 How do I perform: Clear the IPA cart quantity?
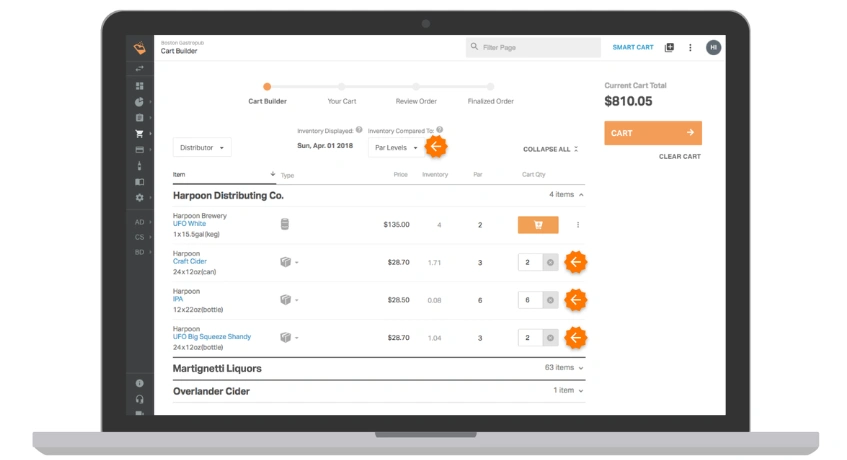pyautogui.click(x=550, y=300)
